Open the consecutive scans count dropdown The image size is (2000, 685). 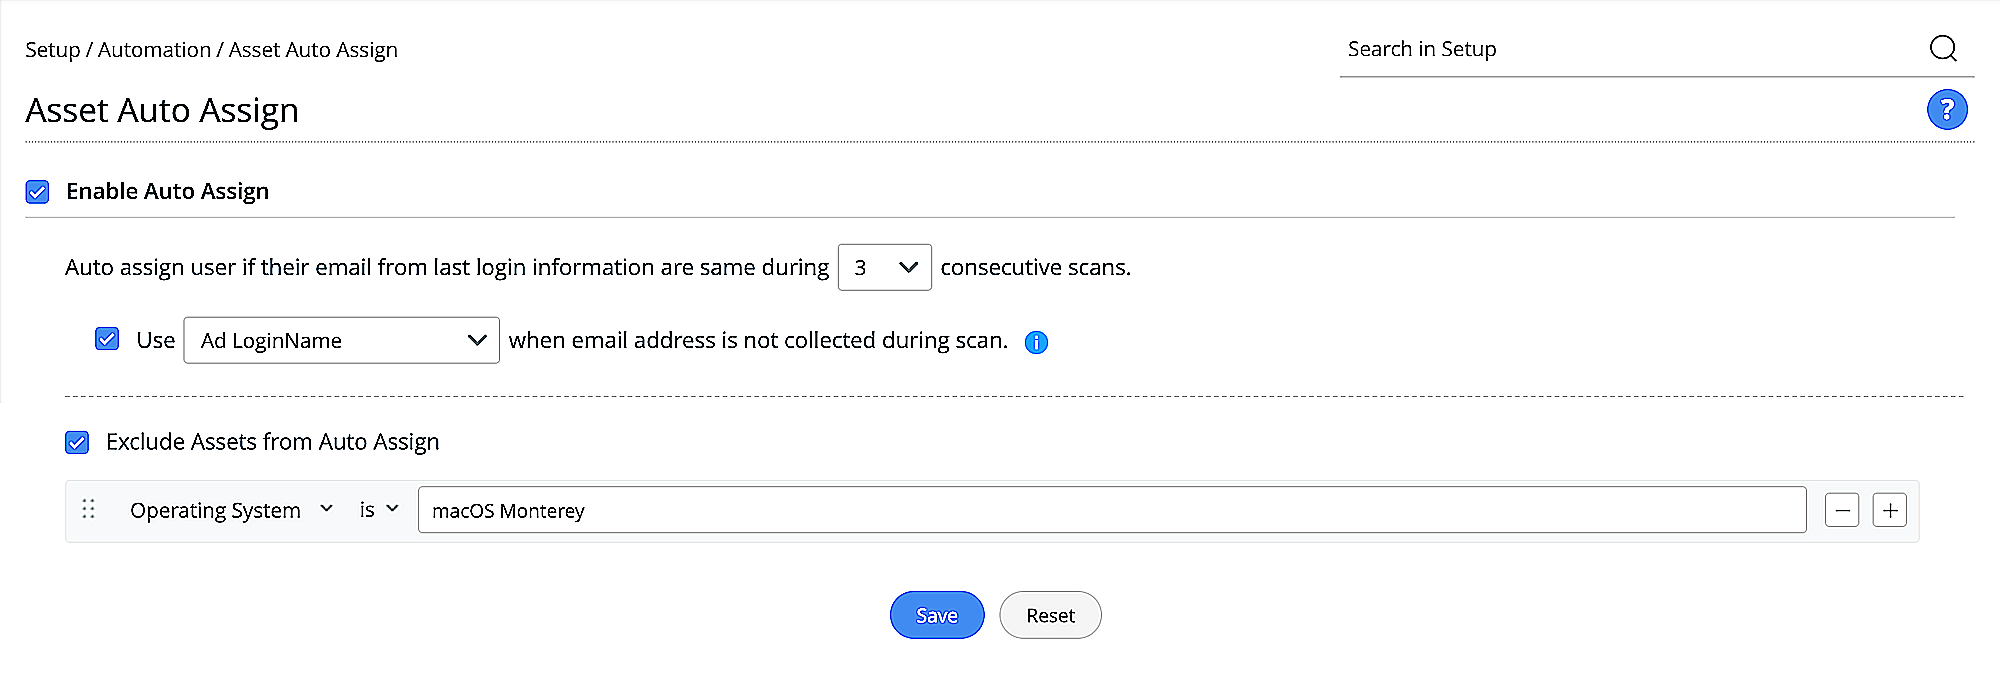884,267
